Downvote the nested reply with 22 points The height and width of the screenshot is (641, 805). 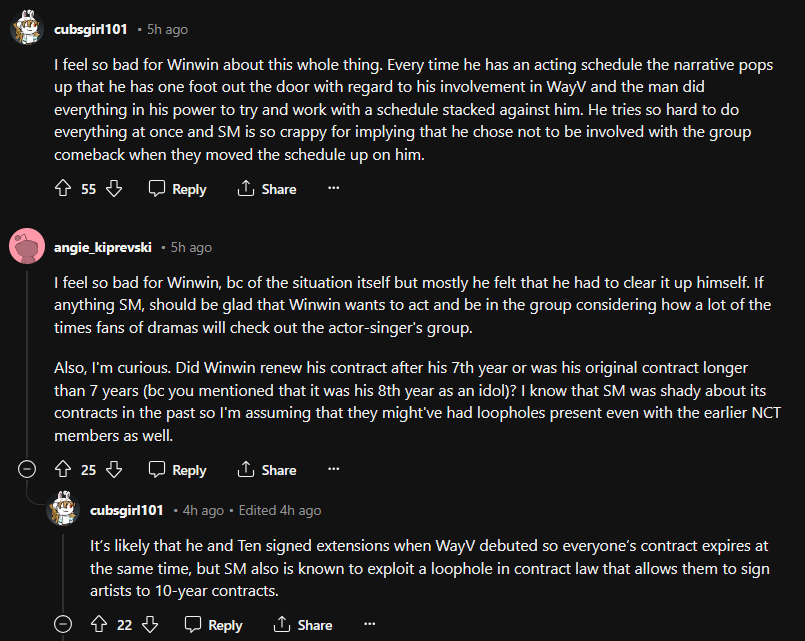(149, 625)
